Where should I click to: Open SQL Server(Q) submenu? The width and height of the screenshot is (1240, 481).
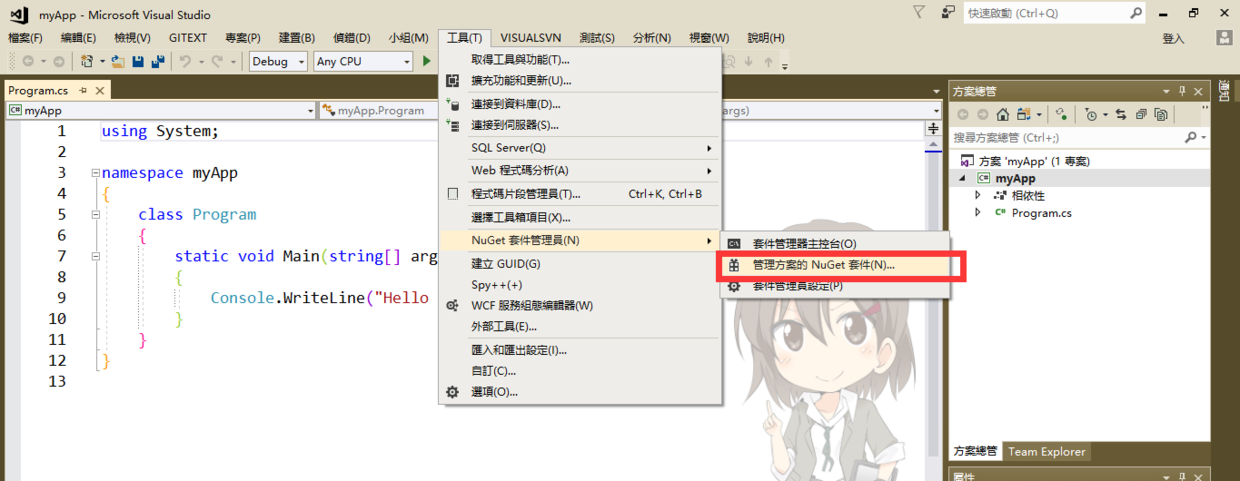point(580,148)
